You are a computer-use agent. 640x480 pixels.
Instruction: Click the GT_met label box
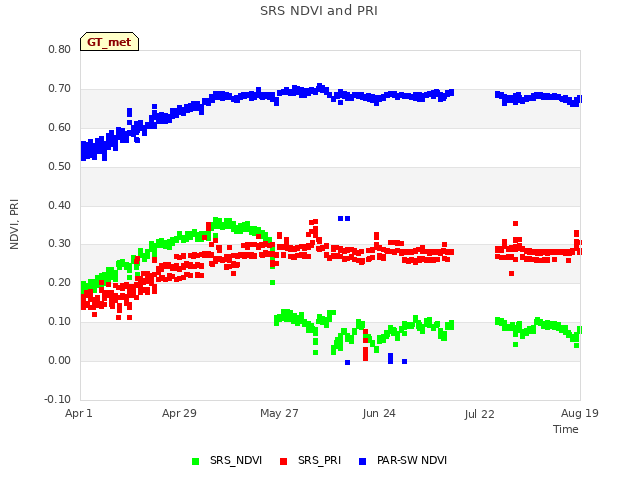coord(109,42)
